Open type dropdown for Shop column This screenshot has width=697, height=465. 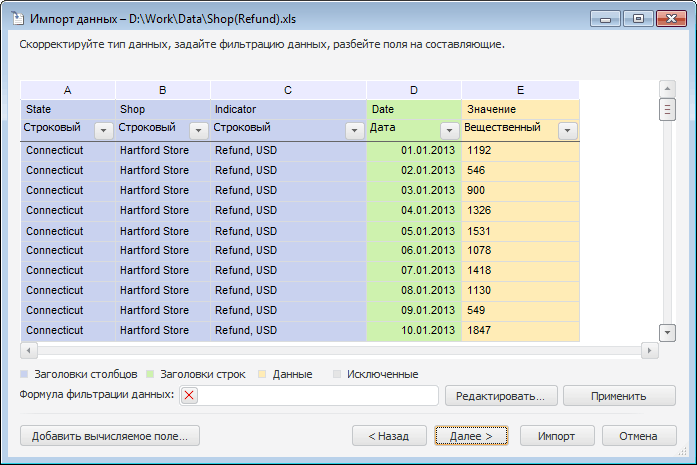click(199, 131)
